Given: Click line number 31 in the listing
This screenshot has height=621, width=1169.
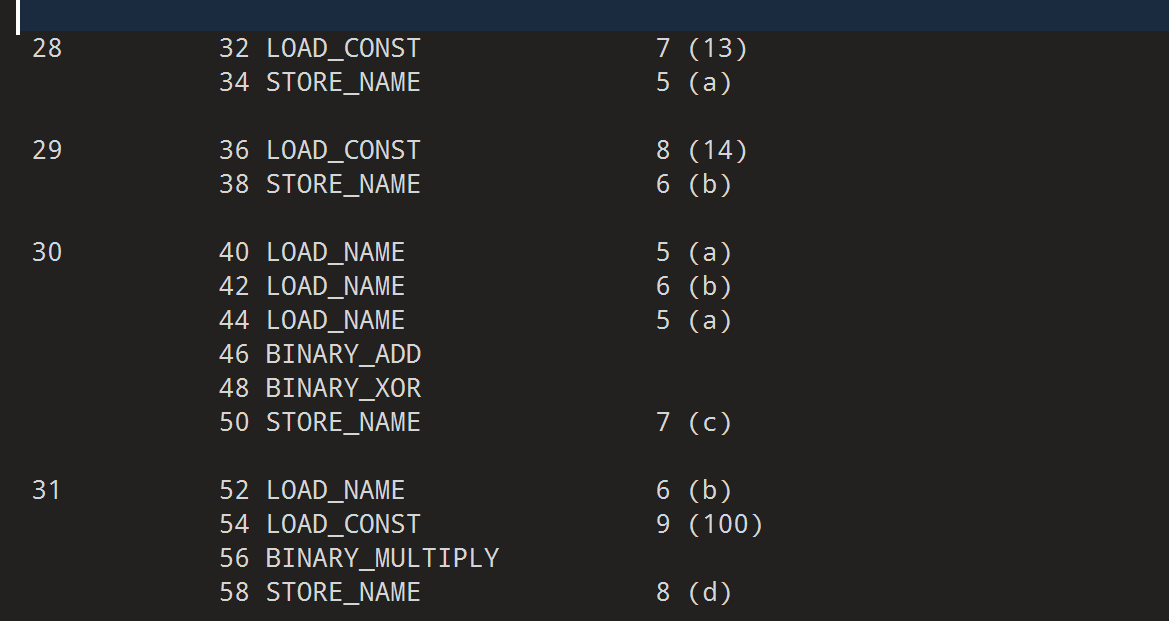Looking at the screenshot, I should coord(47,490).
